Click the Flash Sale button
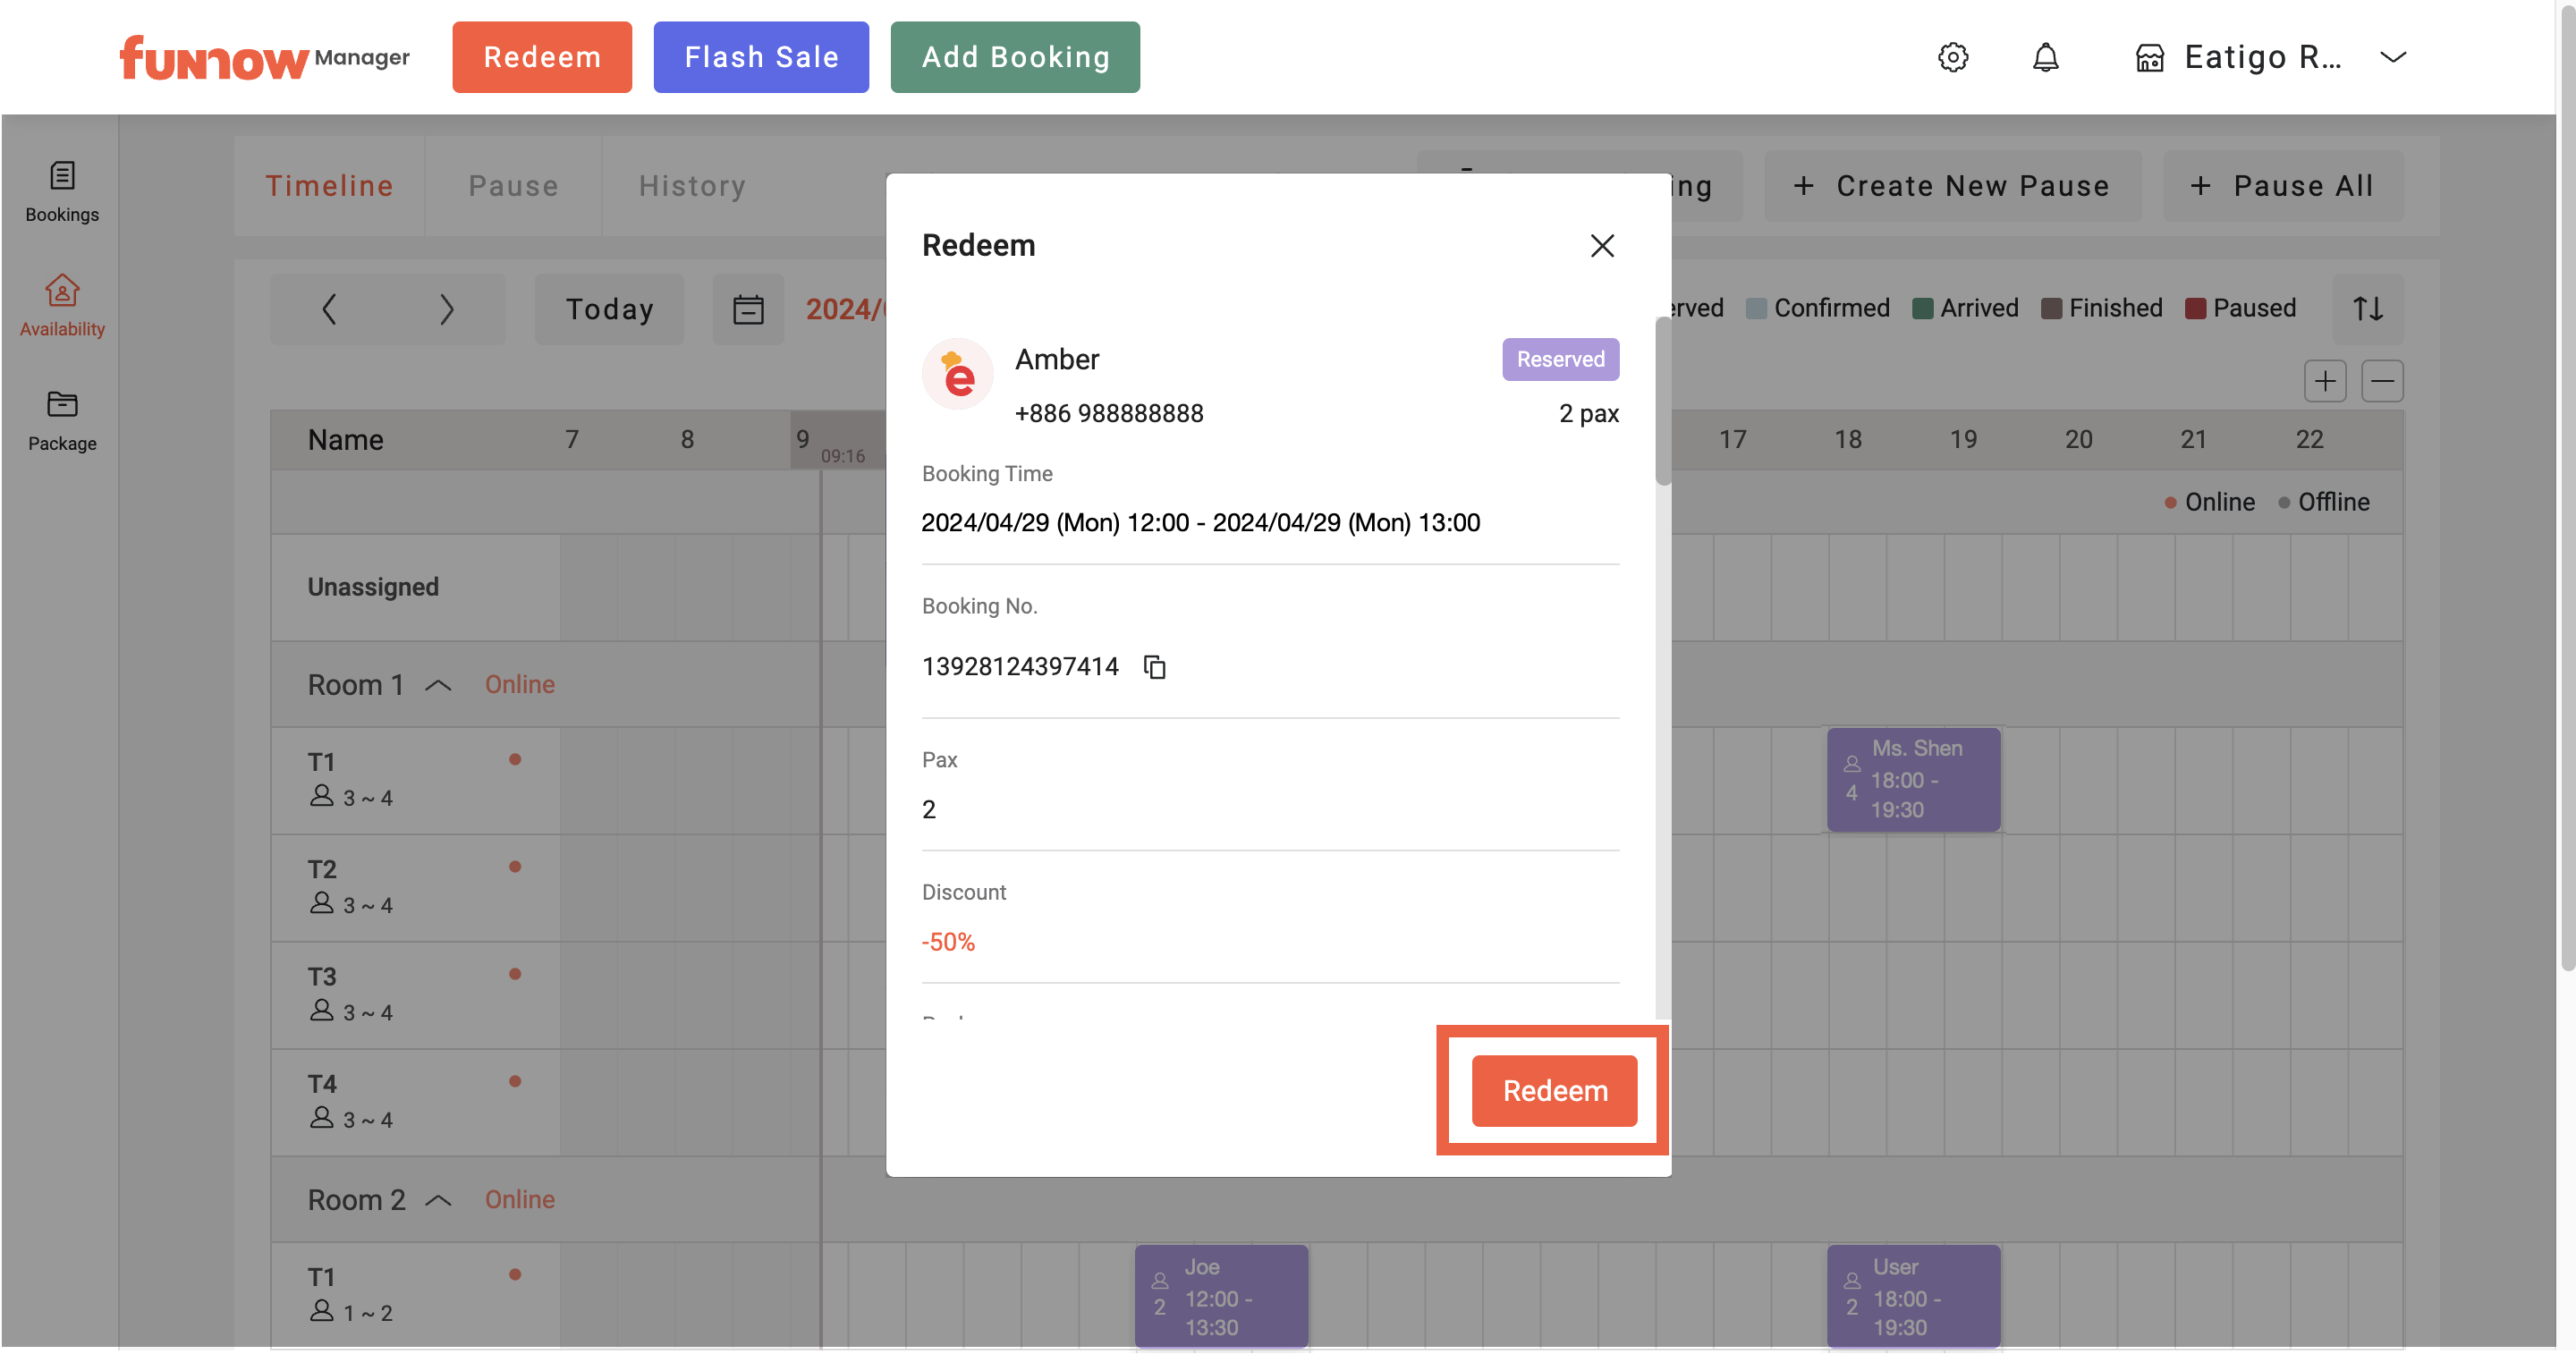Screen dimensions: 2576x1354 (x=761, y=57)
